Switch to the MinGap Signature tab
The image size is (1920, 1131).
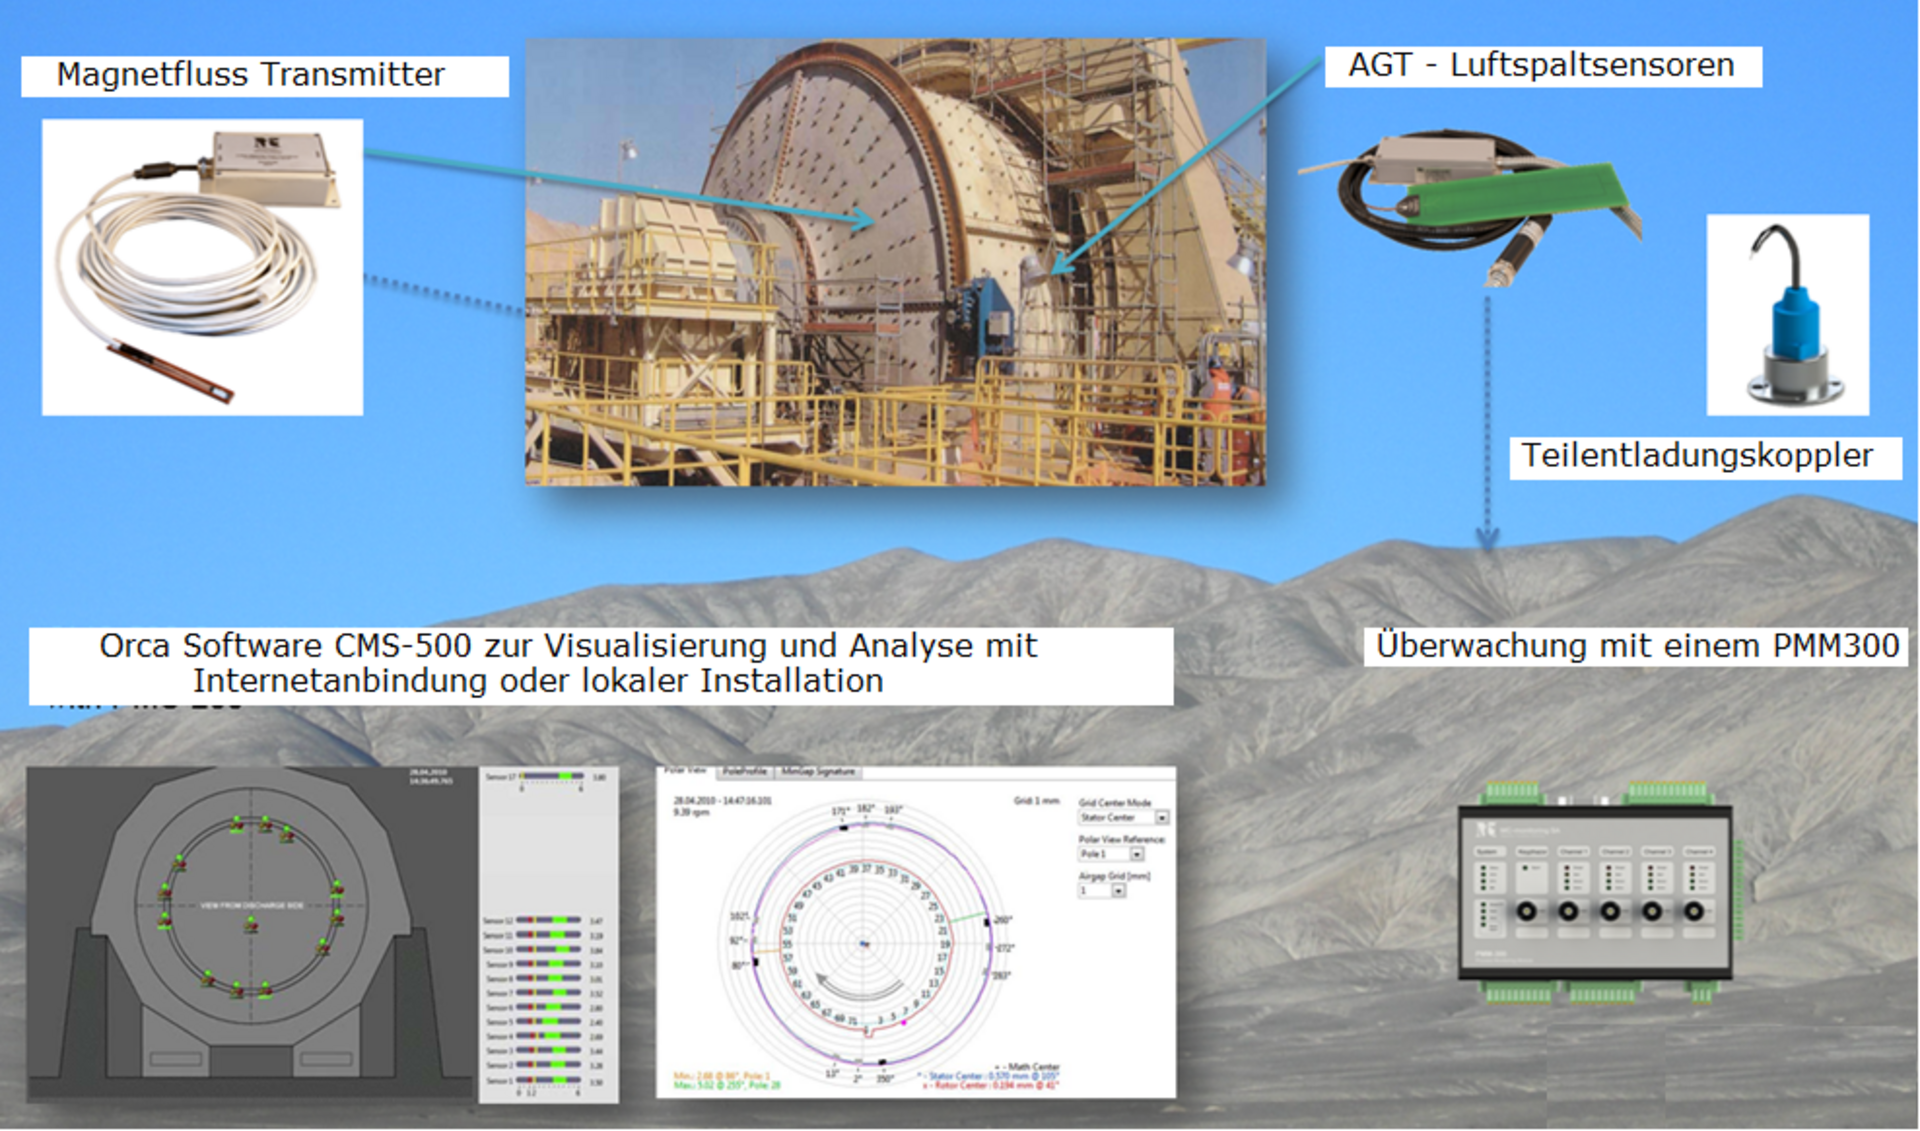pos(816,771)
